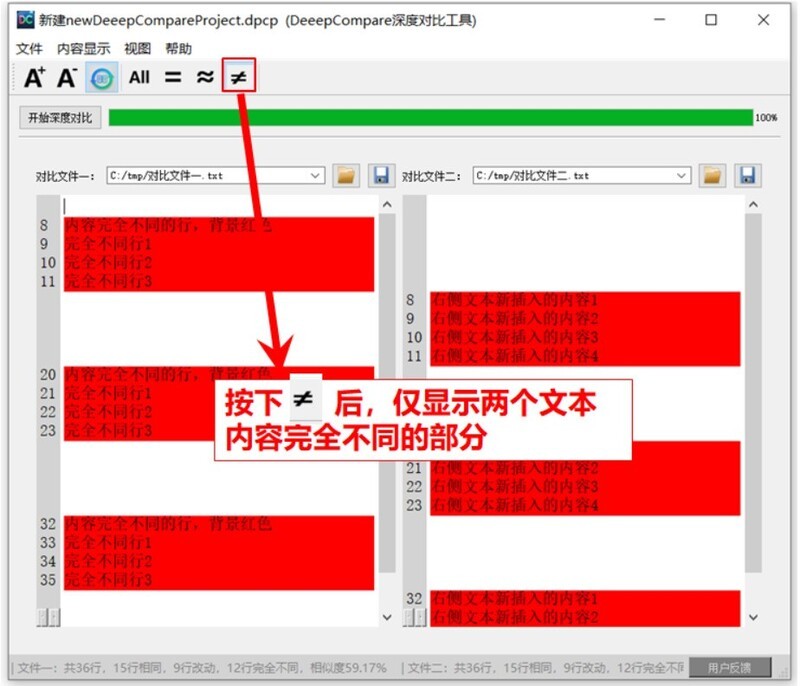Screen dimensions: 800x686
Task: Expand the 对比文件一 path dropdown
Action: point(315,176)
